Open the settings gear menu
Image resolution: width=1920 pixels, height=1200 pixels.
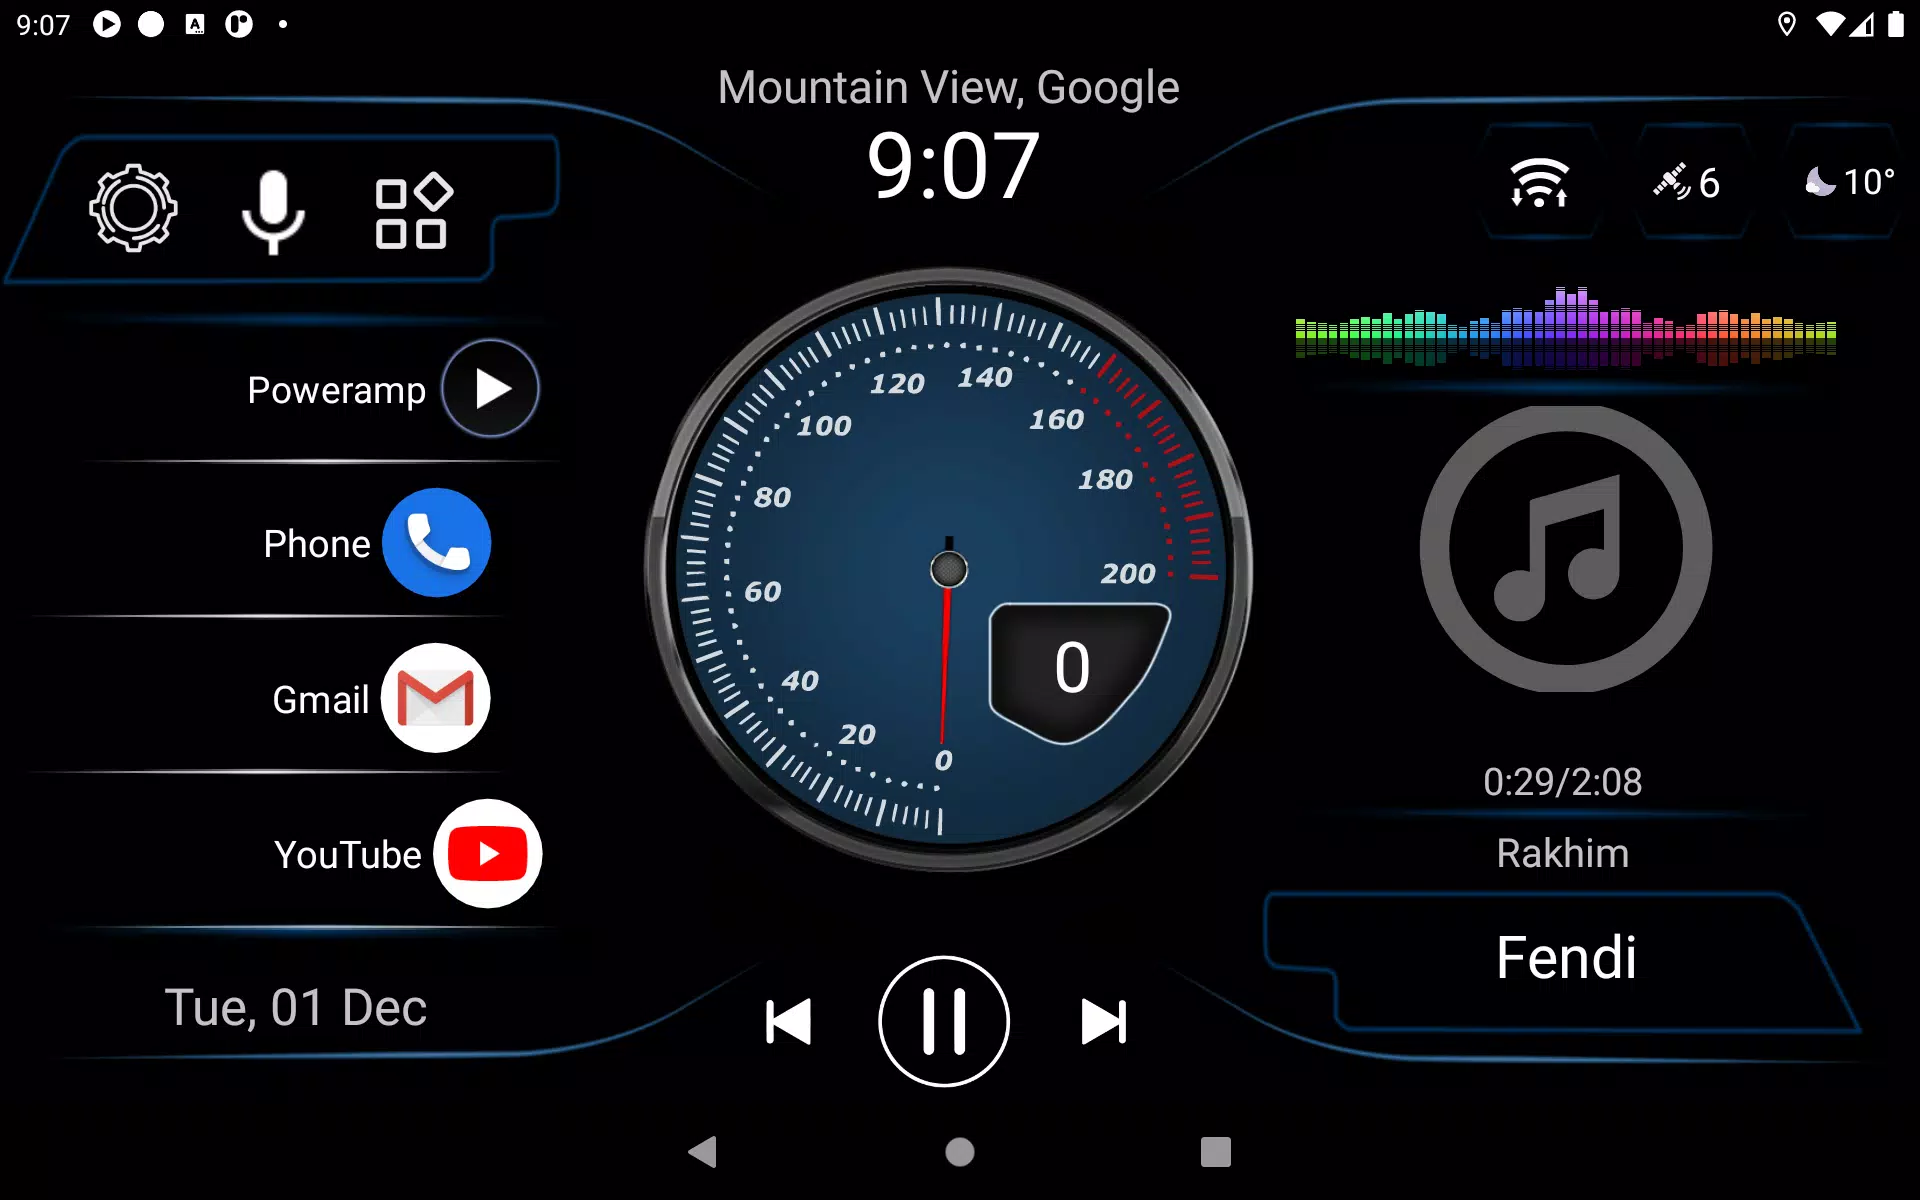pos(134,209)
